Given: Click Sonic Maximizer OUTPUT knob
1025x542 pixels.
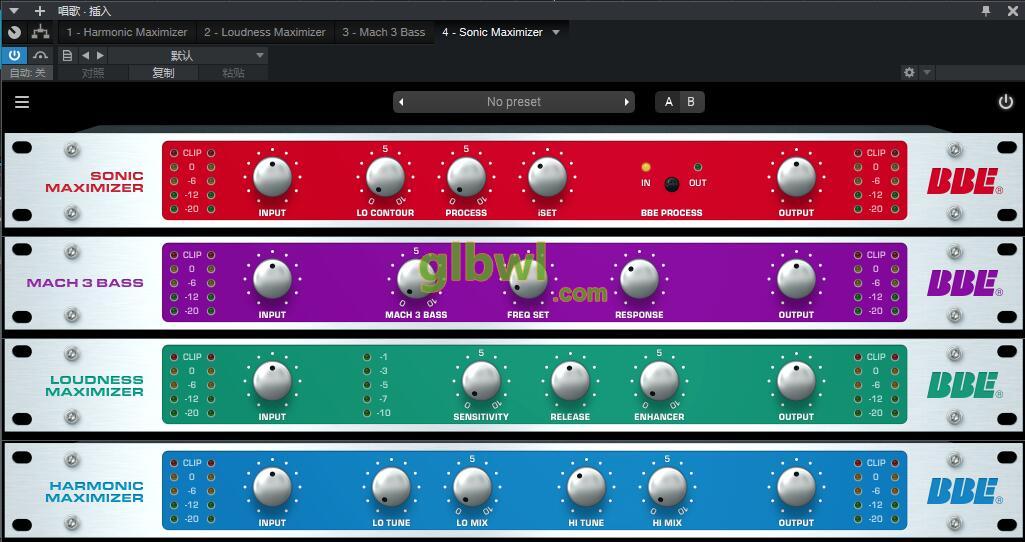Looking at the screenshot, I should 796,177.
